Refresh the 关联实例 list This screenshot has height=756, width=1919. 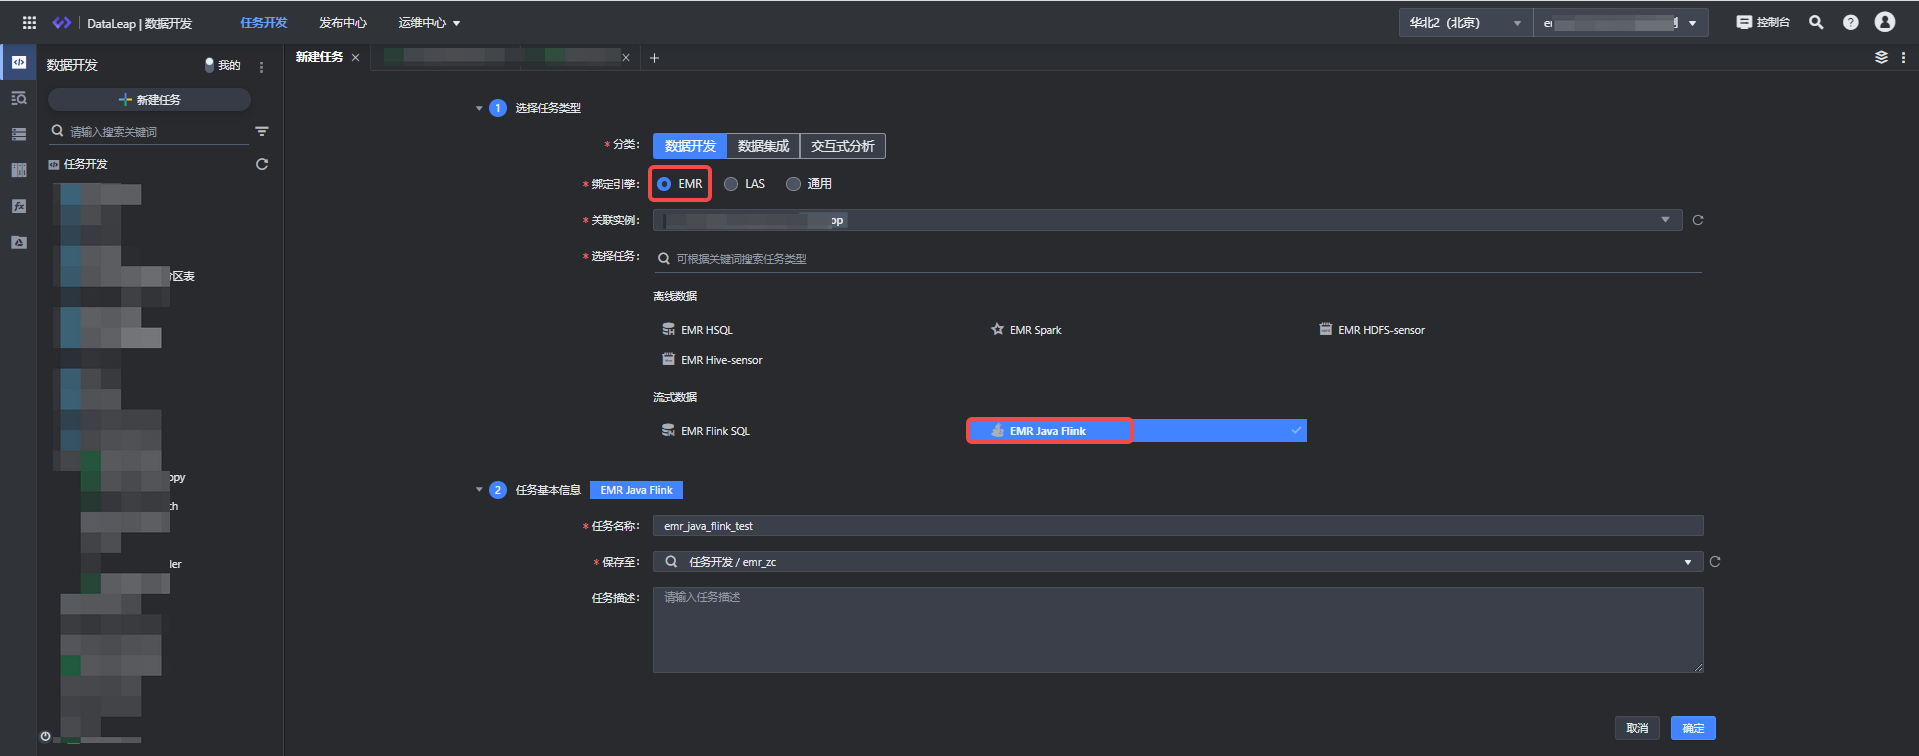(1698, 220)
